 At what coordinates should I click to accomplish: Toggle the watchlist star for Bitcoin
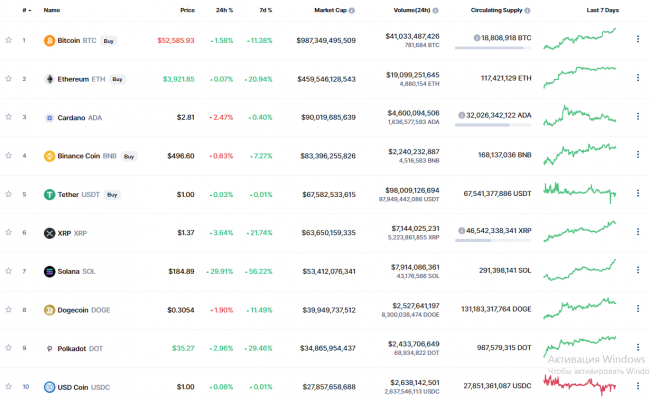8,40
